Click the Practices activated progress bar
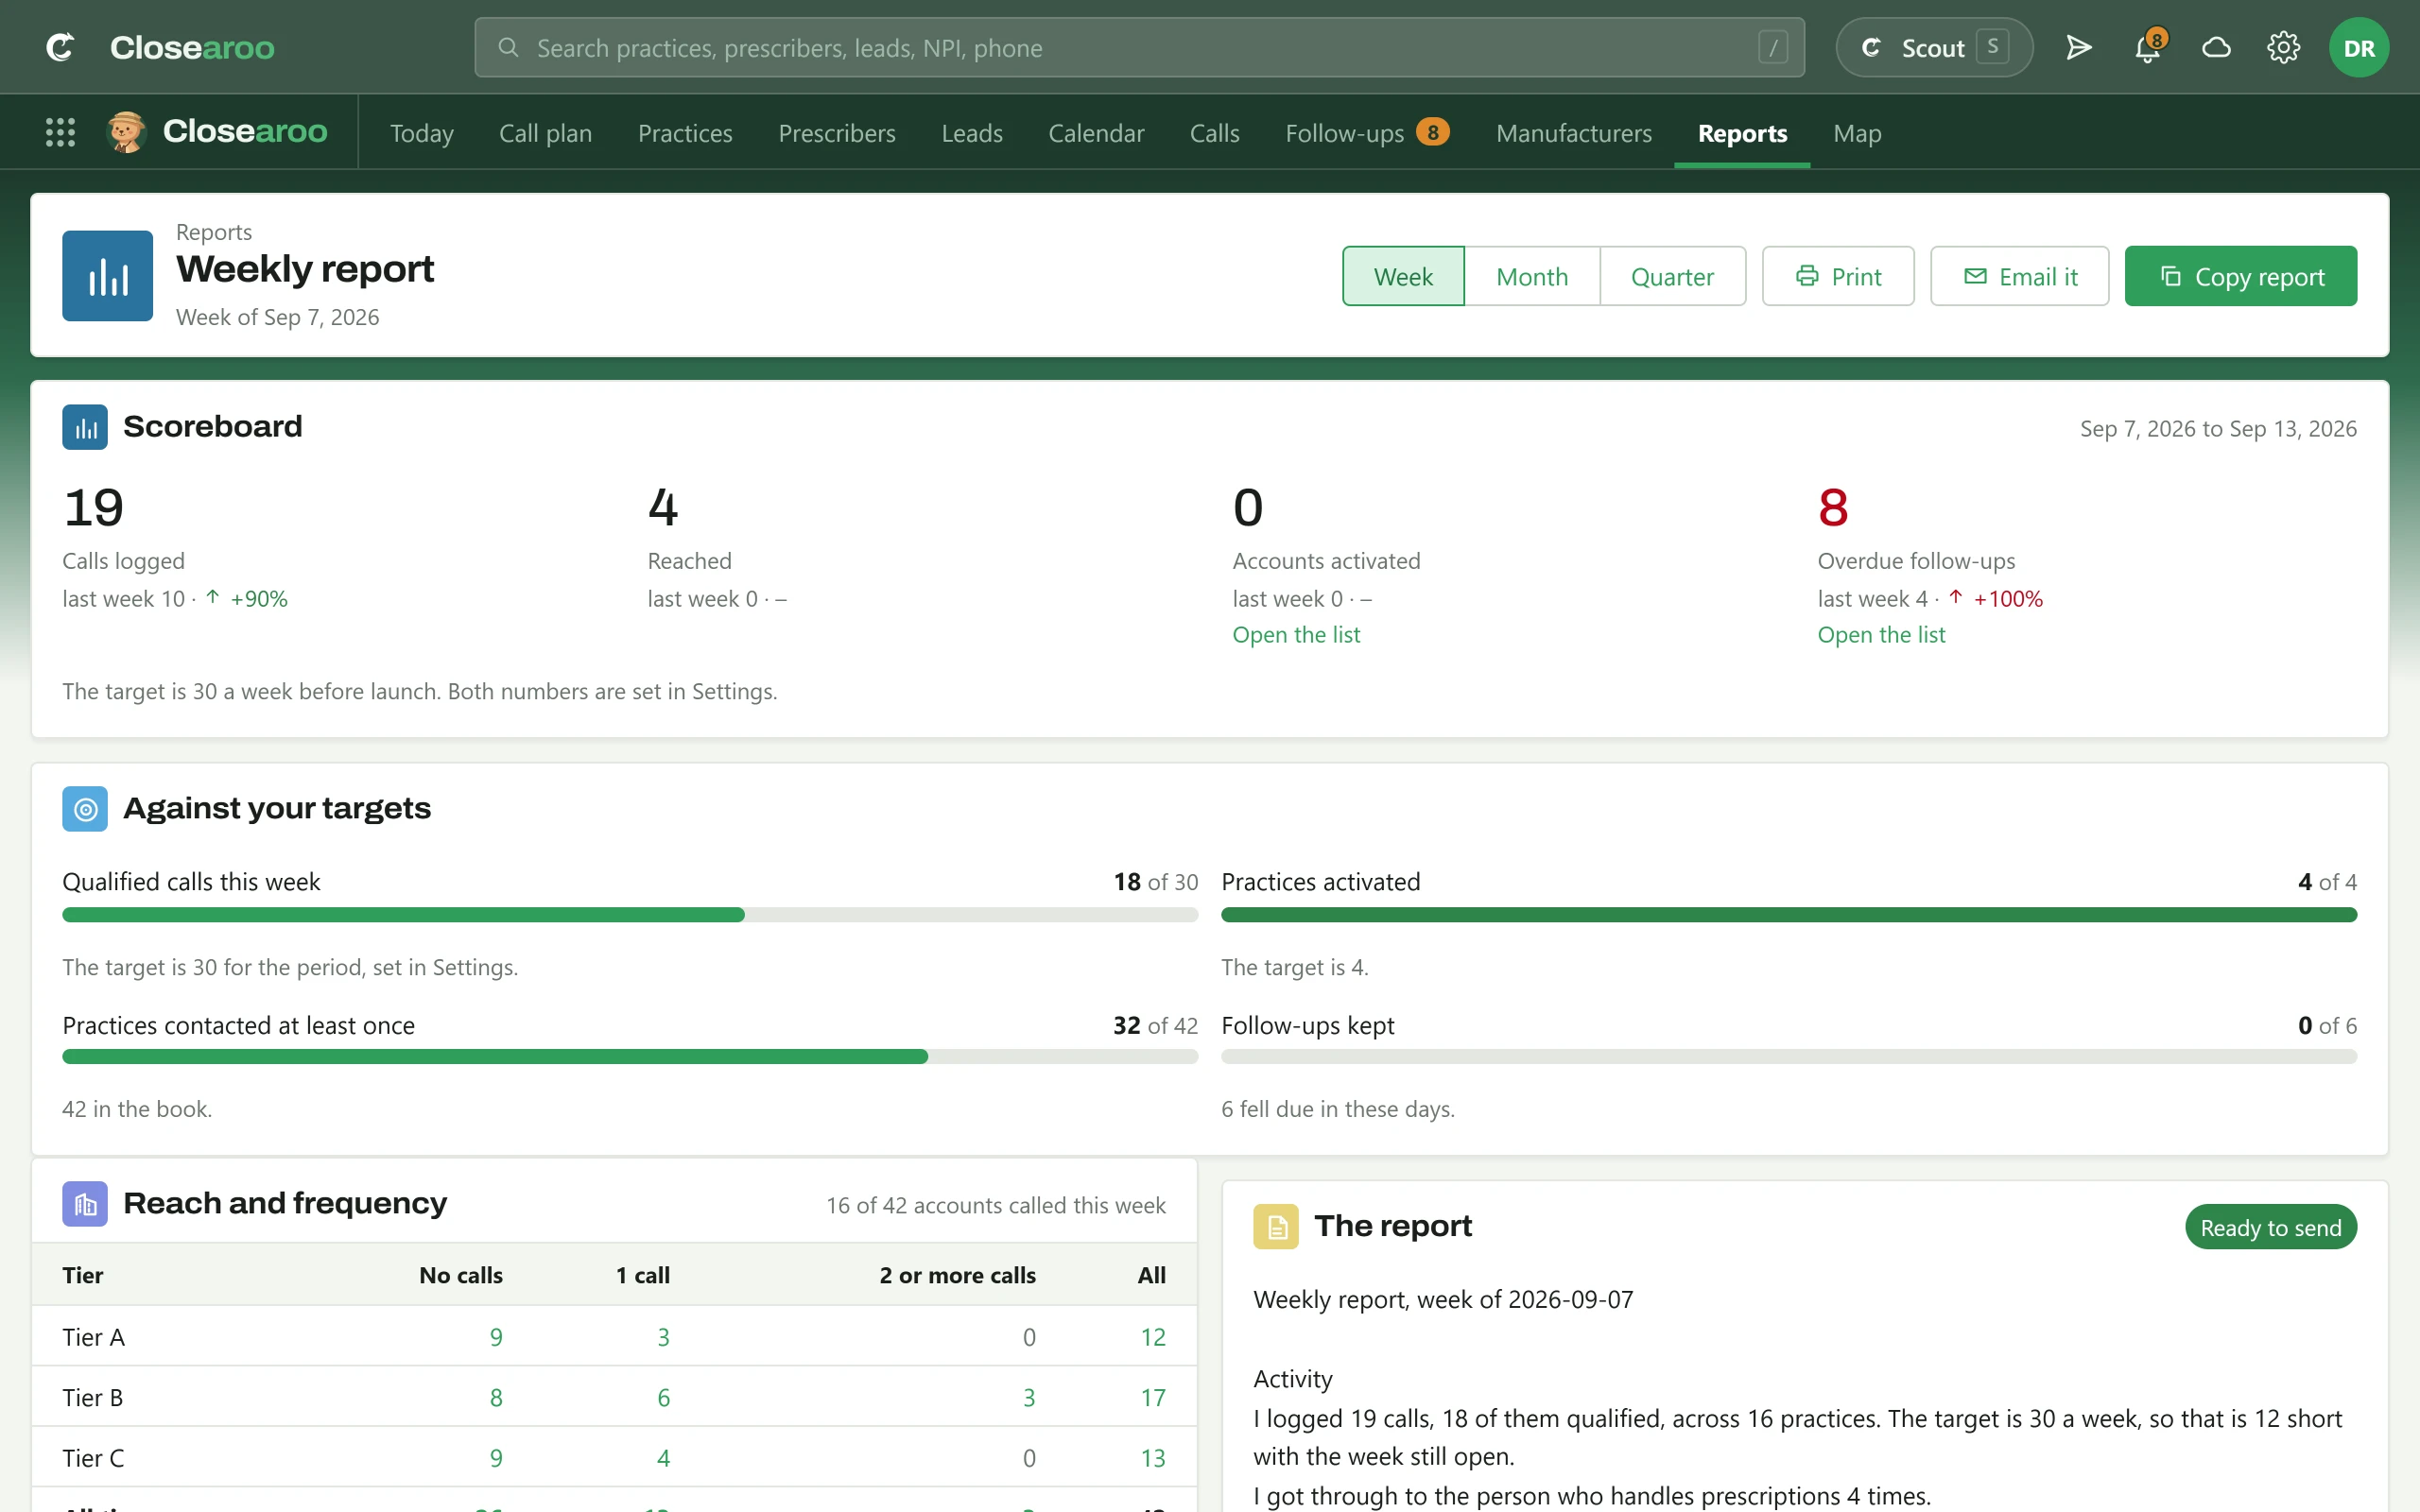 coord(1789,914)
